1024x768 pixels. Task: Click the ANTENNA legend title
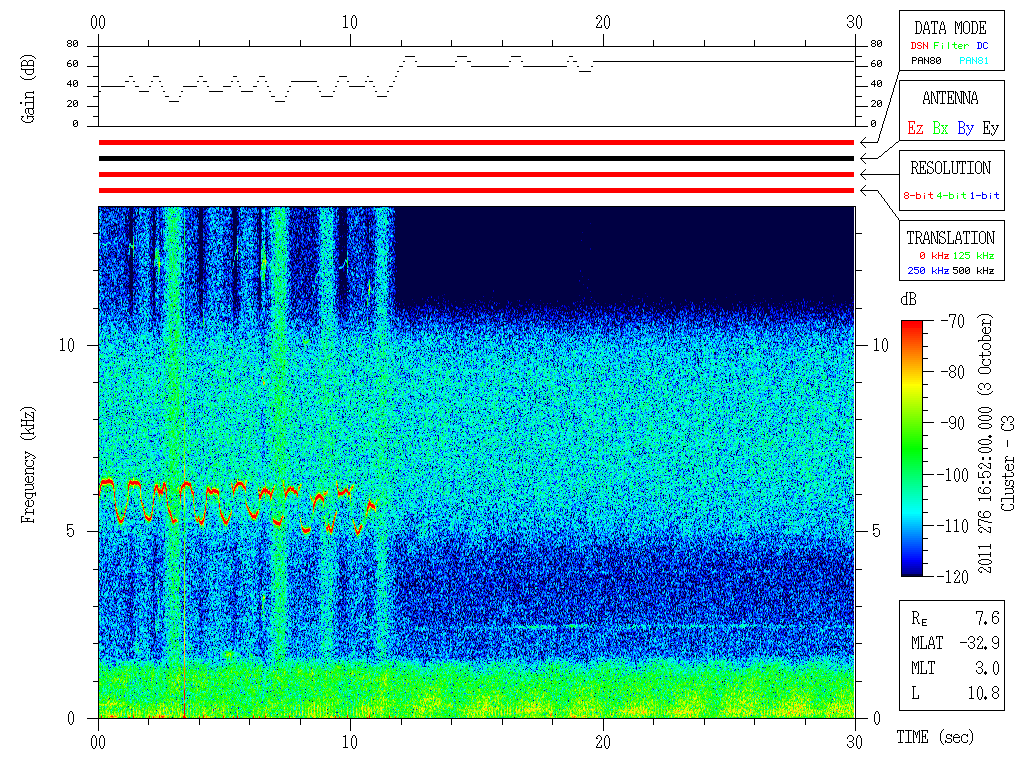point(950,99)
